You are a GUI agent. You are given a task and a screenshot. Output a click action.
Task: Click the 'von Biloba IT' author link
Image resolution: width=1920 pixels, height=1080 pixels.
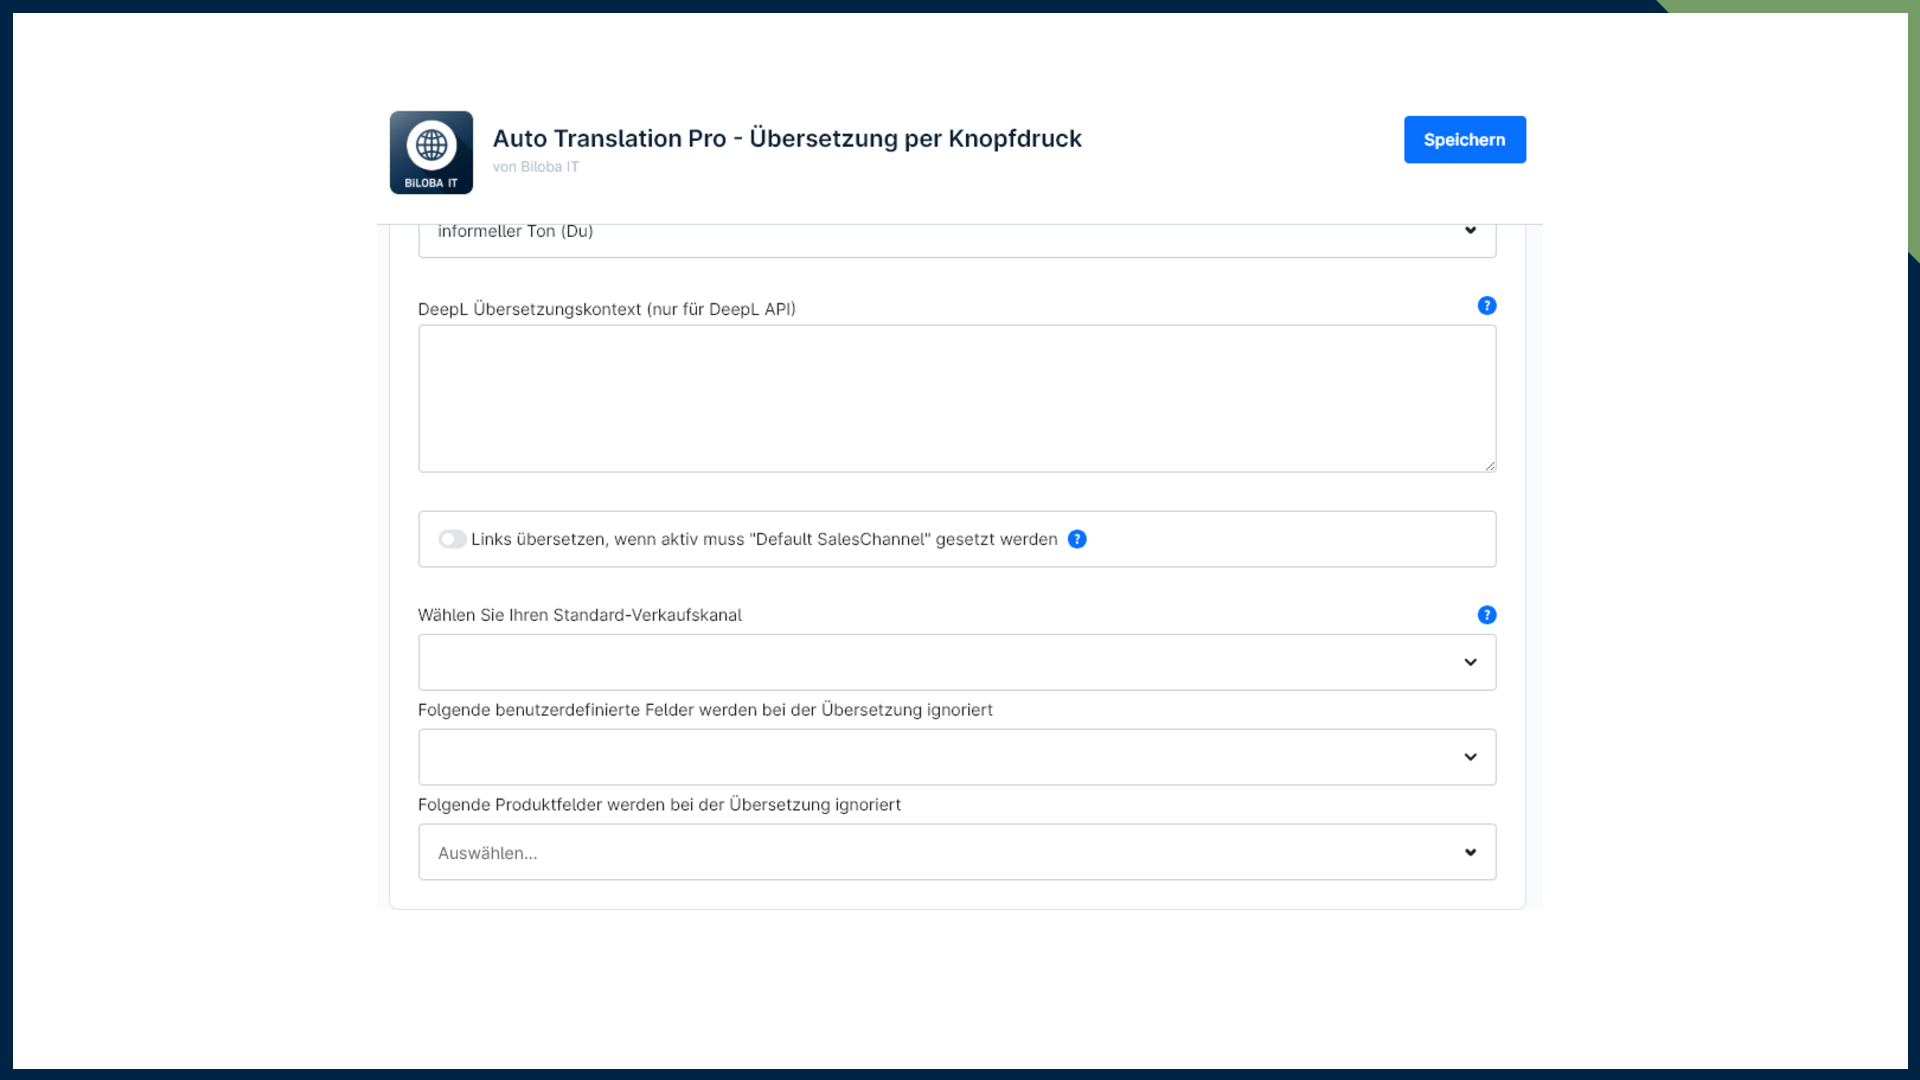[535, 167]
